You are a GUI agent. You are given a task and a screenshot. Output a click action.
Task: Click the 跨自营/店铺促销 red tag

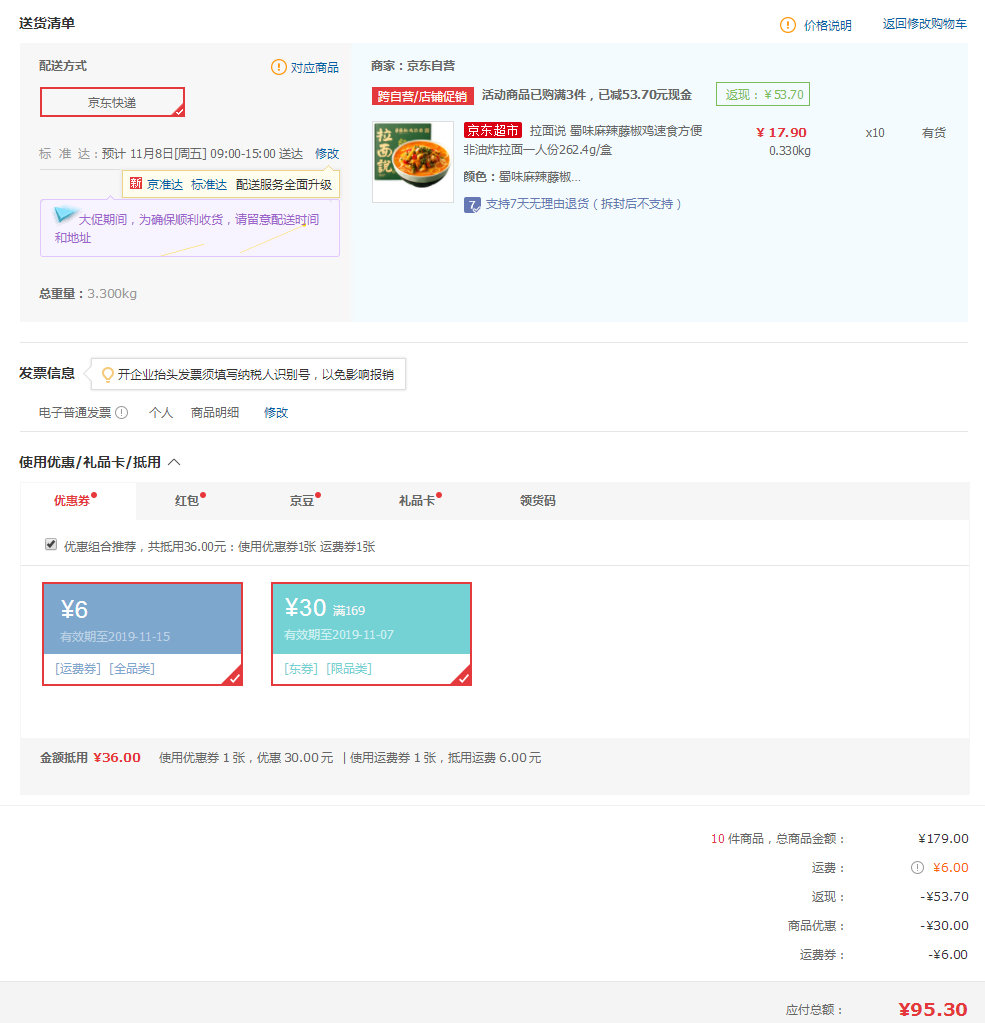point(422,96)
